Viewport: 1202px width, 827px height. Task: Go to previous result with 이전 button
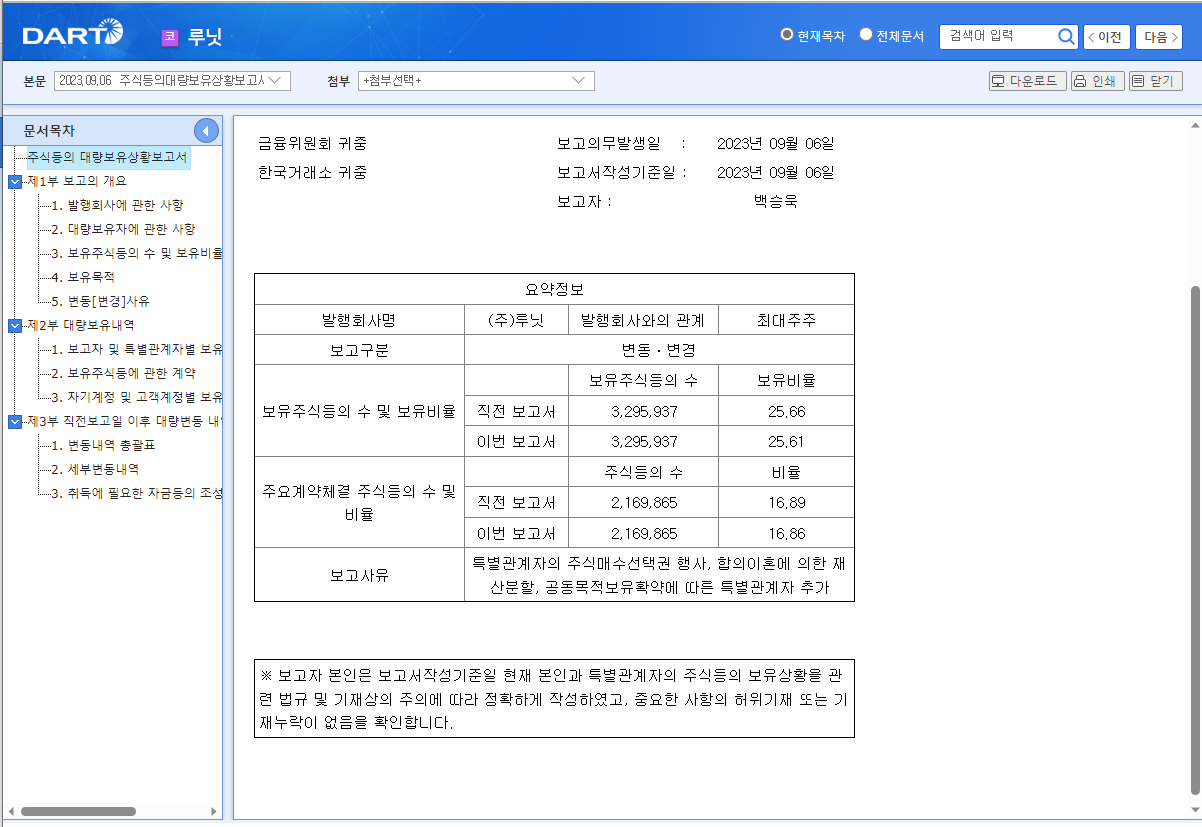click(1105, 37)
